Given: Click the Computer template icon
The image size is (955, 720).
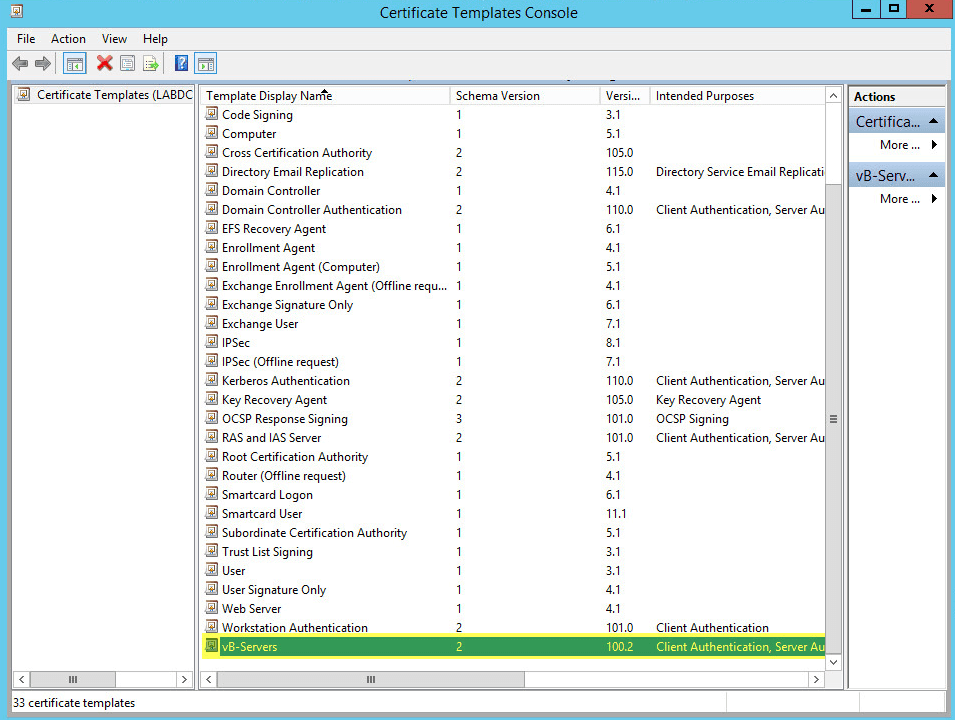Looking at the screenshot, I should coord(211,133).
